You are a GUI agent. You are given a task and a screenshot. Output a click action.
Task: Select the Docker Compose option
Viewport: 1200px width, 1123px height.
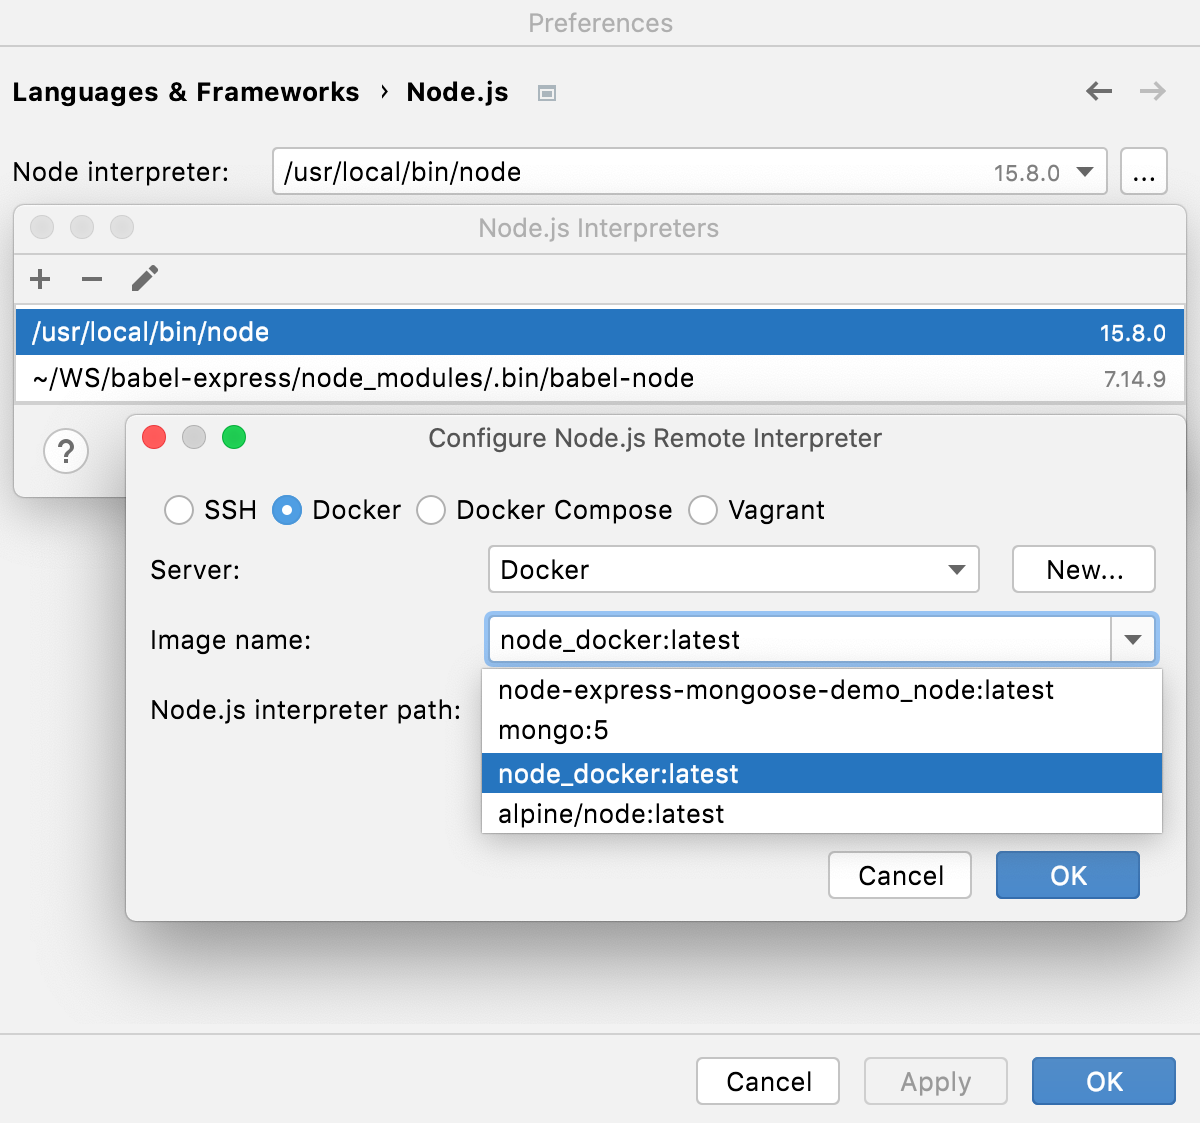coord(431,510)
